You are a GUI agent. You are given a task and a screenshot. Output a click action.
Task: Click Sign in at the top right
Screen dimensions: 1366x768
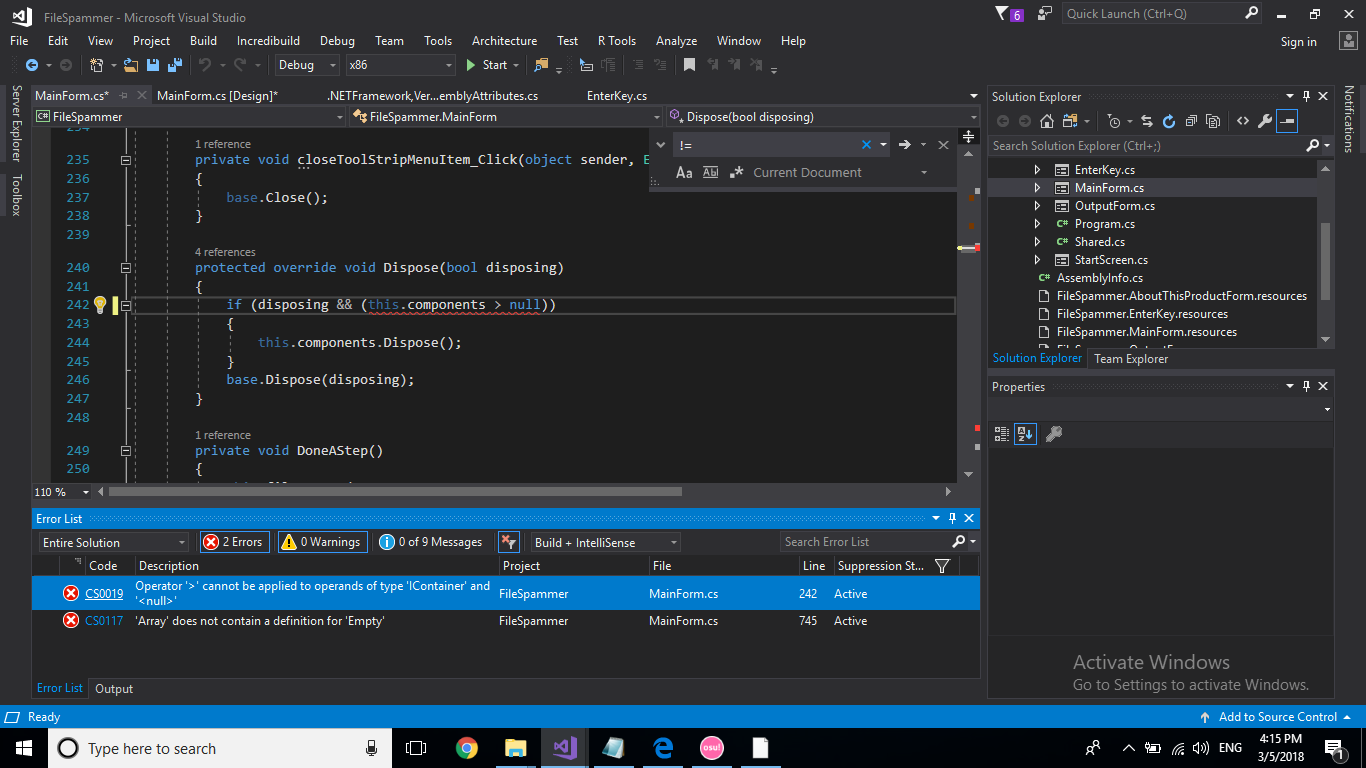point(1298,42)
